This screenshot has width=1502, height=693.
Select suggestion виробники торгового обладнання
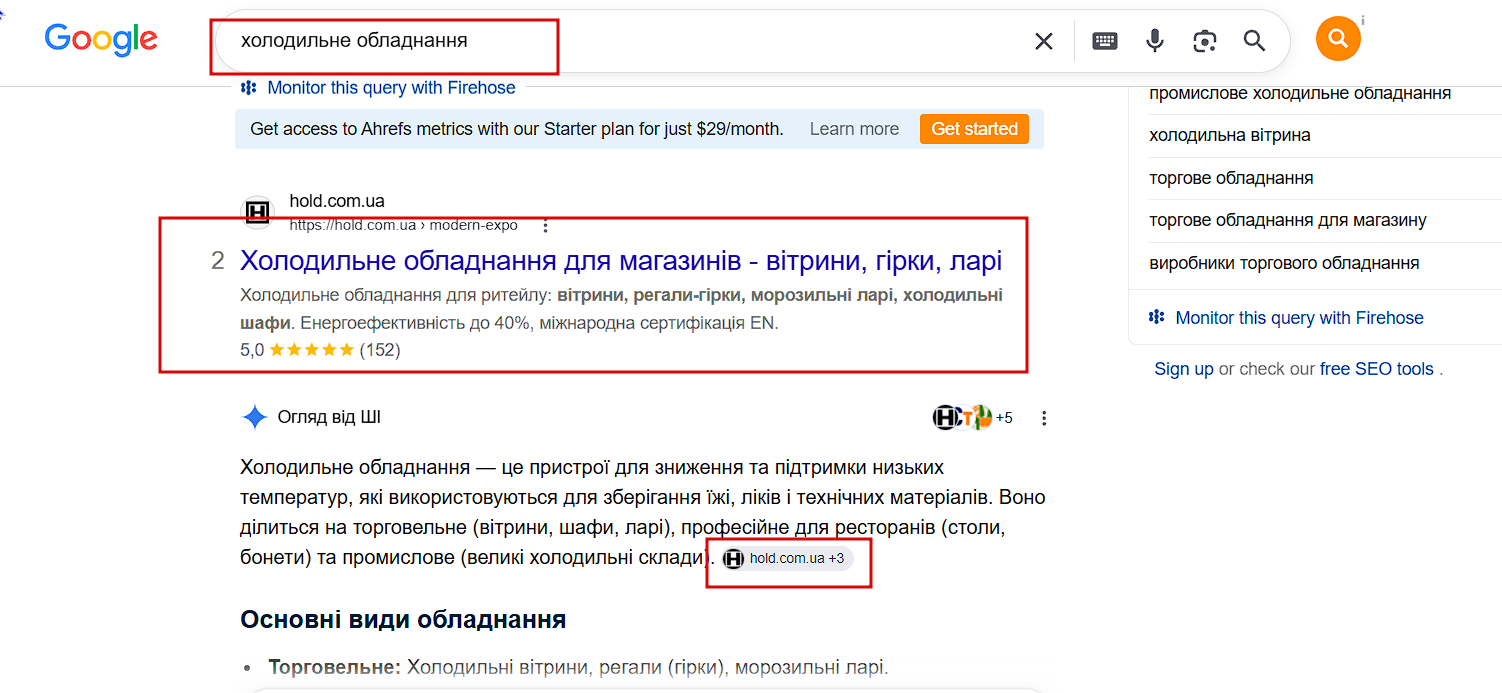tap(1284, 263)
